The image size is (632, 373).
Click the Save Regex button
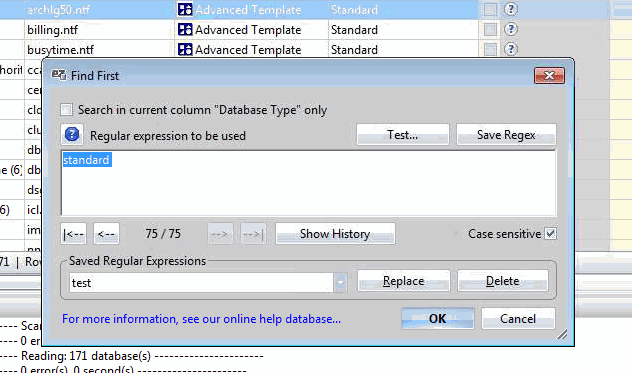coord(506,135)
